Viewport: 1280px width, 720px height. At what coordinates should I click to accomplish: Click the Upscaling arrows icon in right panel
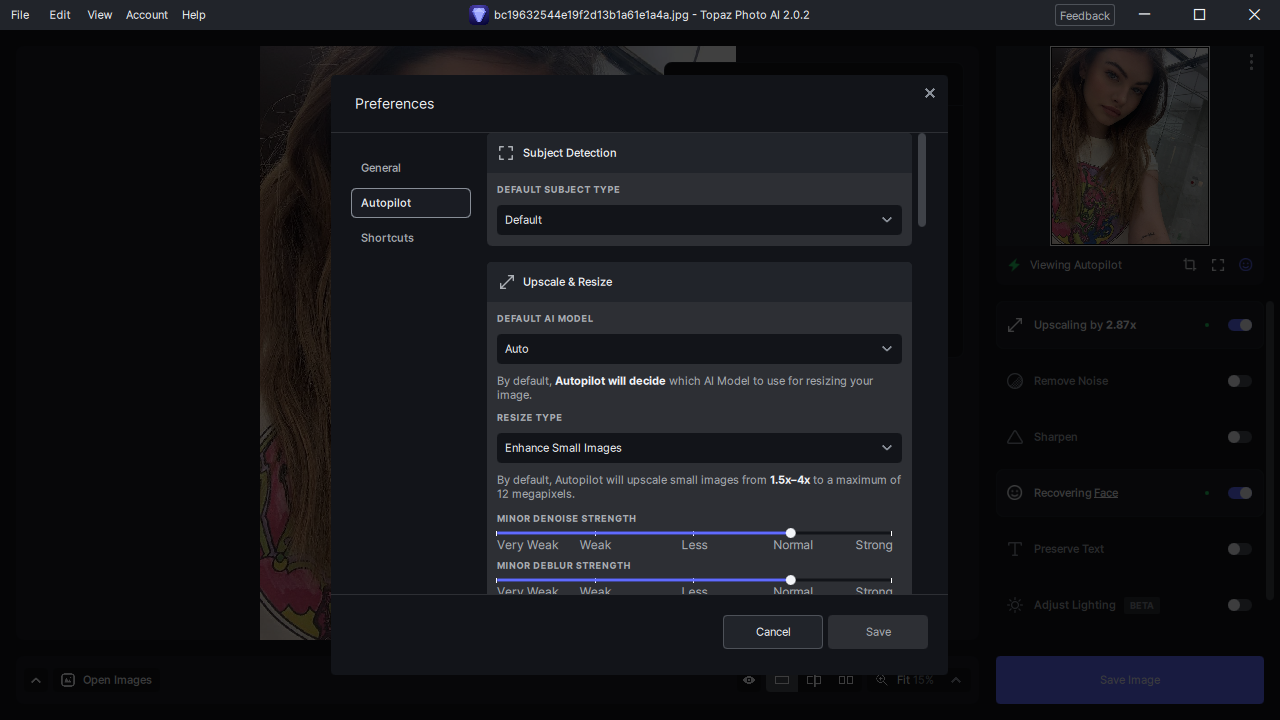point(1015,325)
